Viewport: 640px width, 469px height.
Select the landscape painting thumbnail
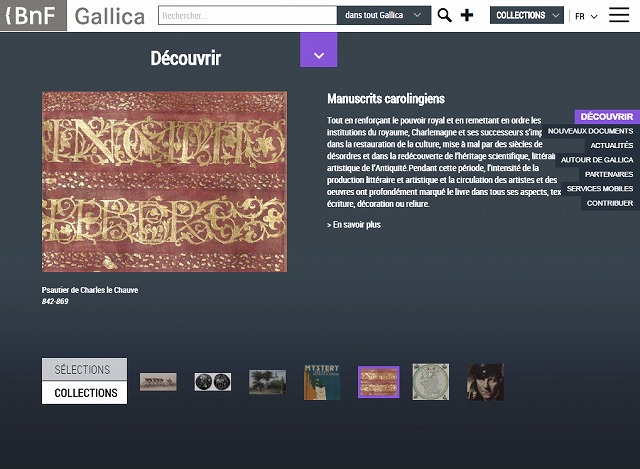(267, 382)
